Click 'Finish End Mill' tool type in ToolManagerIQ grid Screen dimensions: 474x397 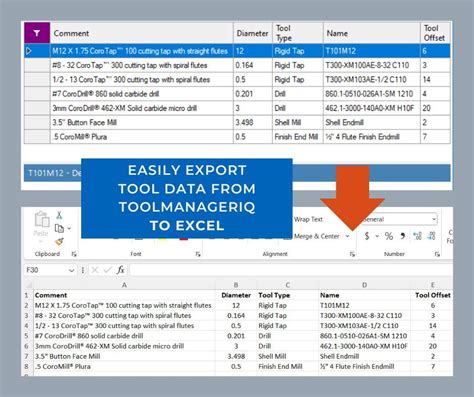(296, 137)
